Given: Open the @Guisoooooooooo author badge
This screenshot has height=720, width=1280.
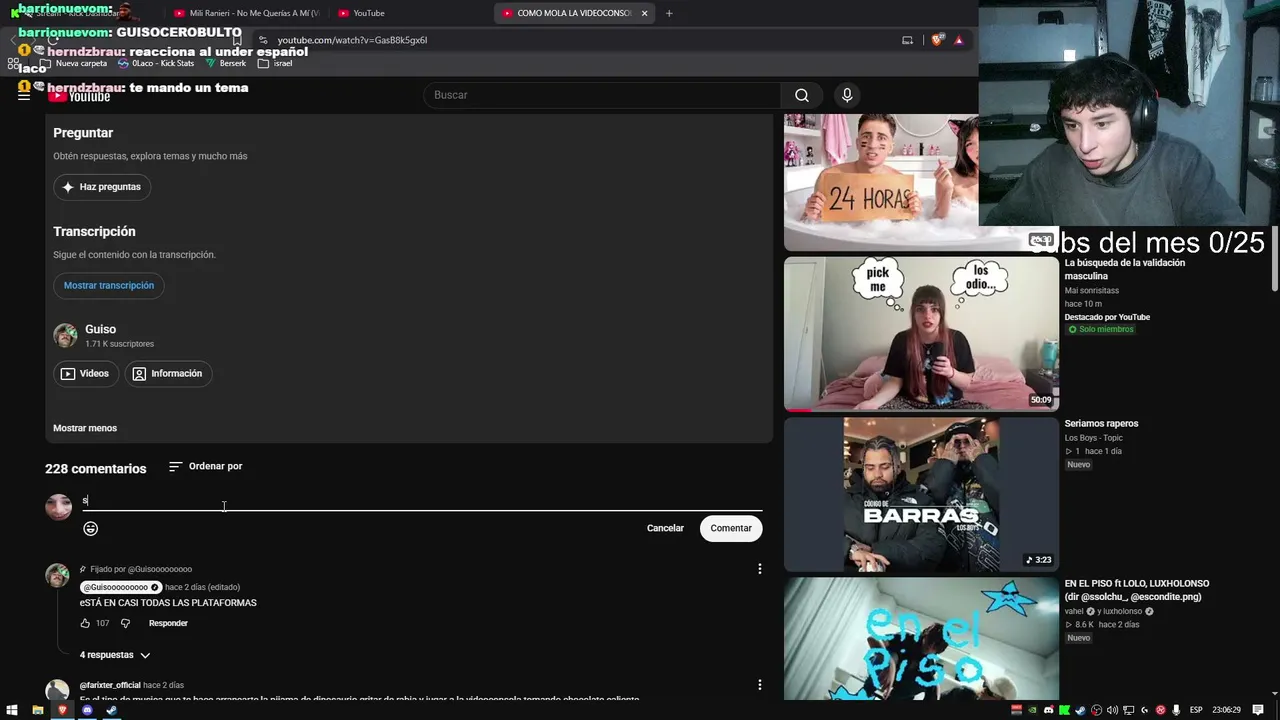Looking at the screenshot, I should 120,587.
